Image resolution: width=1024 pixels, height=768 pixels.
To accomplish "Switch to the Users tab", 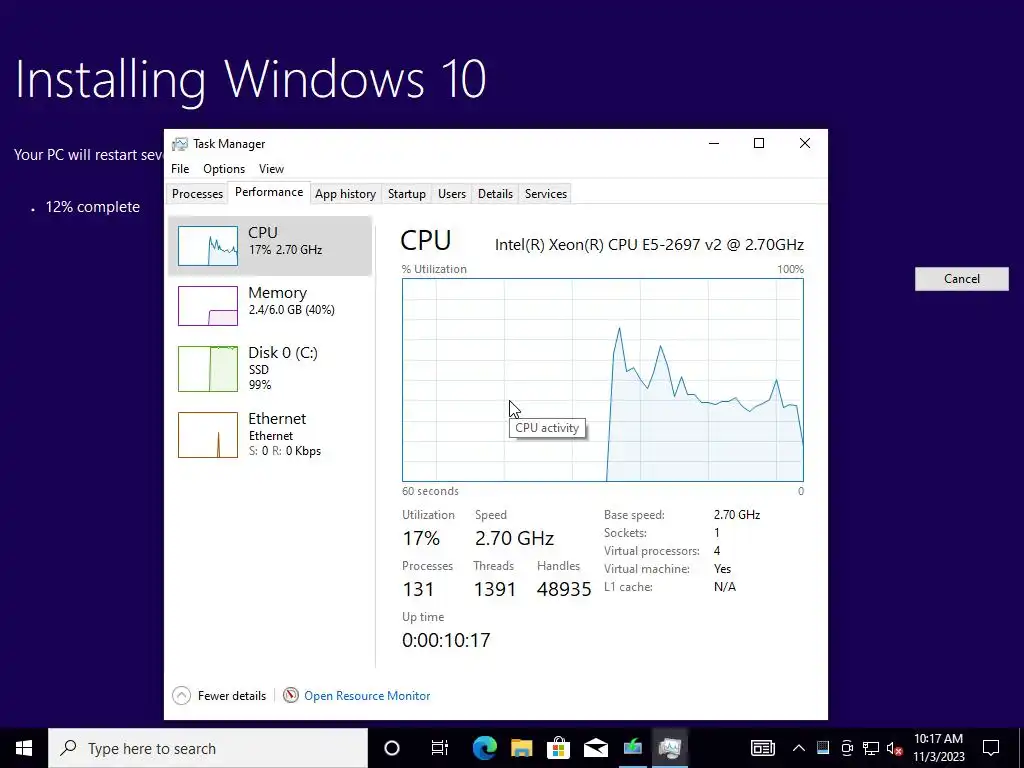I will [452, 194].
